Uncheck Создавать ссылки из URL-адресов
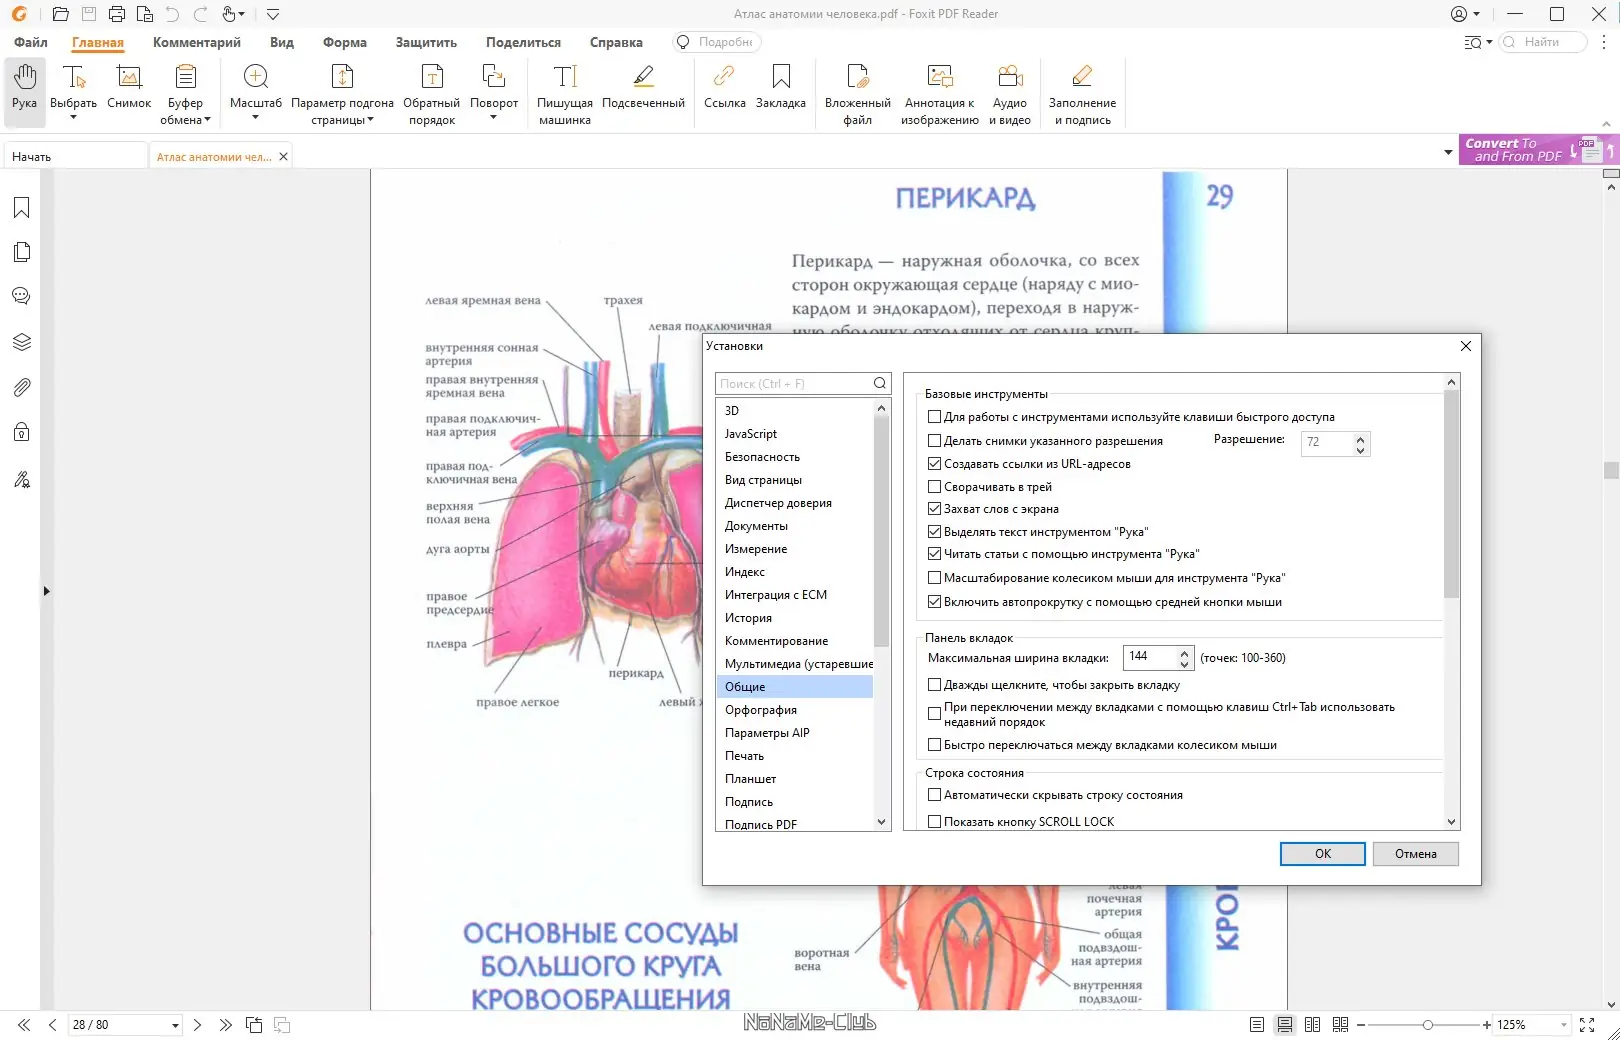 [x=934, y=464]
